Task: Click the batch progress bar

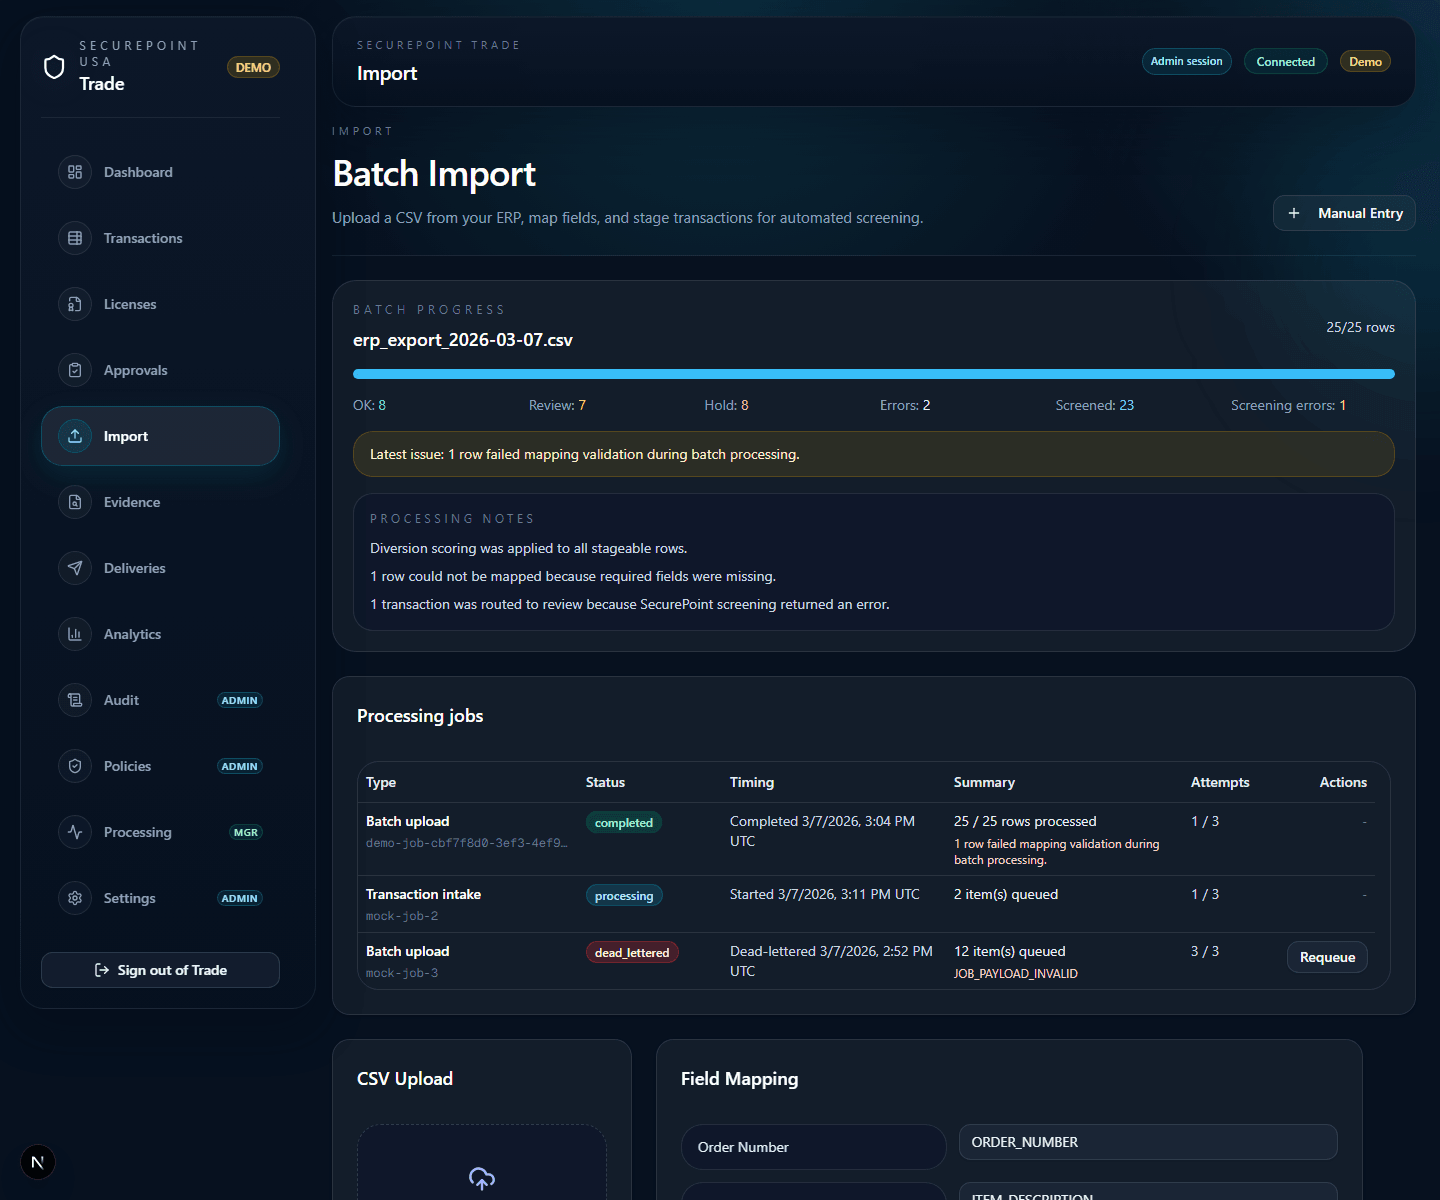Action: click(874, 374)
